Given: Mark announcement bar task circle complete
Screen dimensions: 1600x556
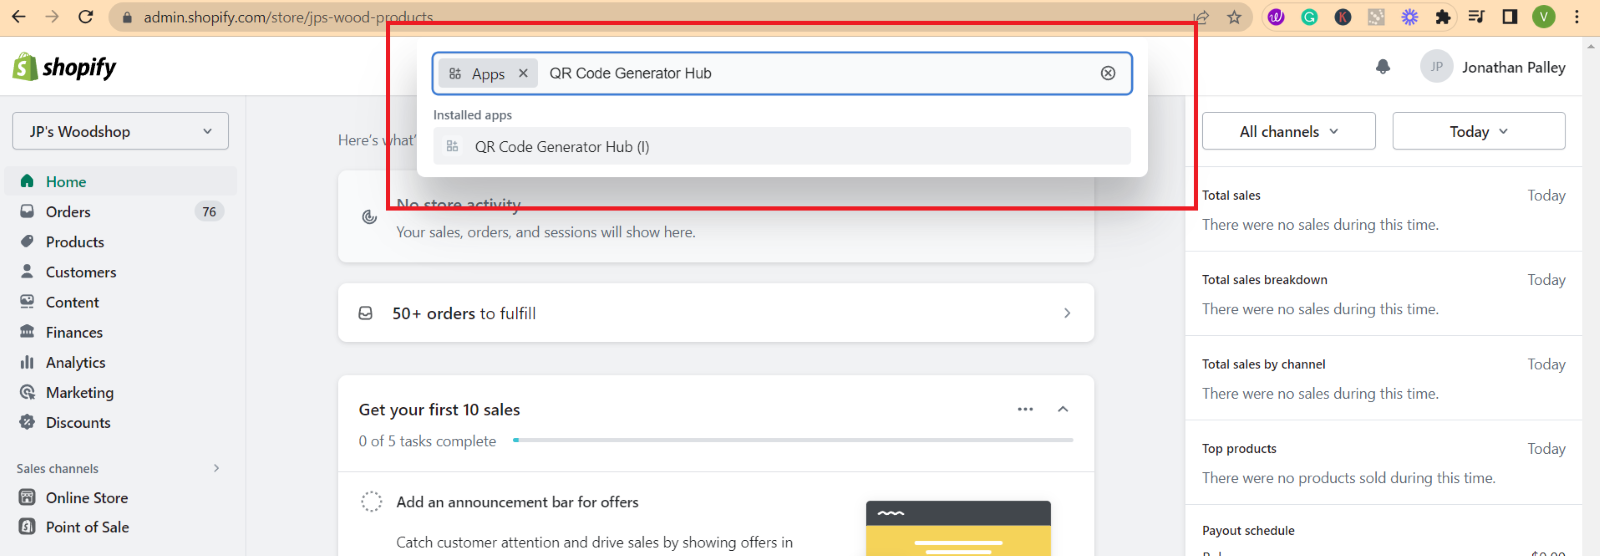Looking at the screenshot, I should pos(371,502).
